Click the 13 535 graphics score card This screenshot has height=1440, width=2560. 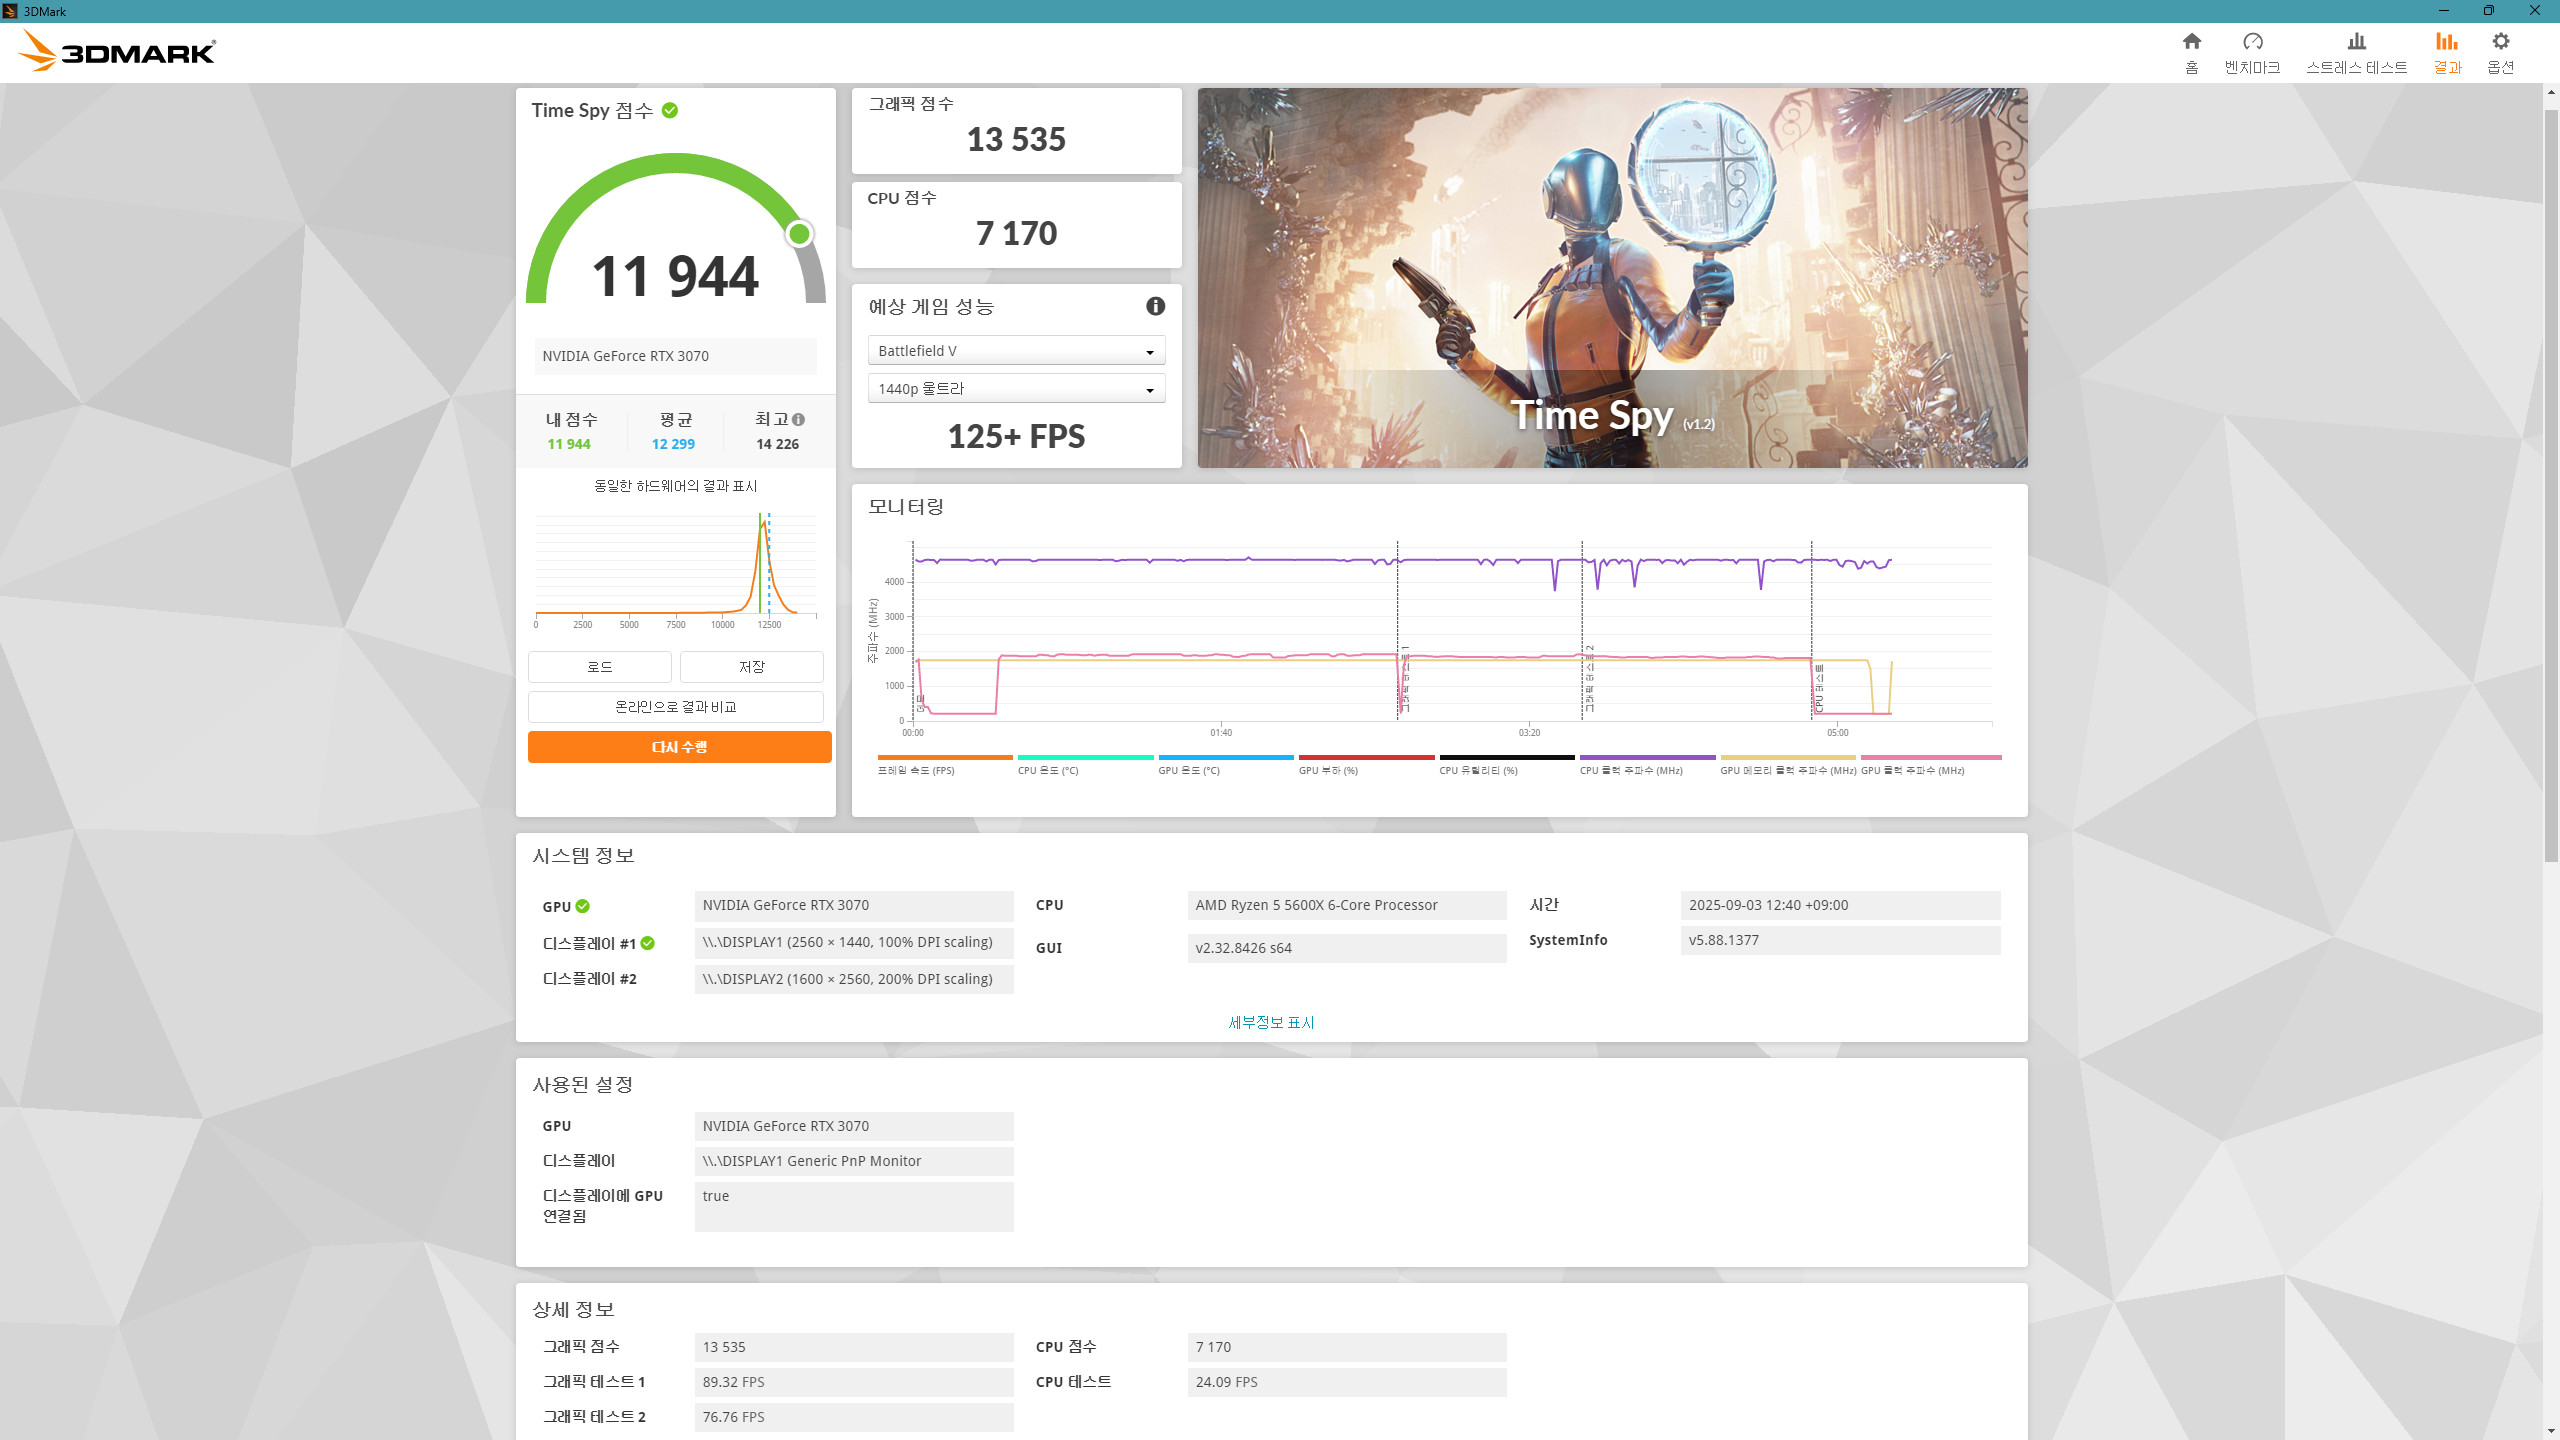1016,131
